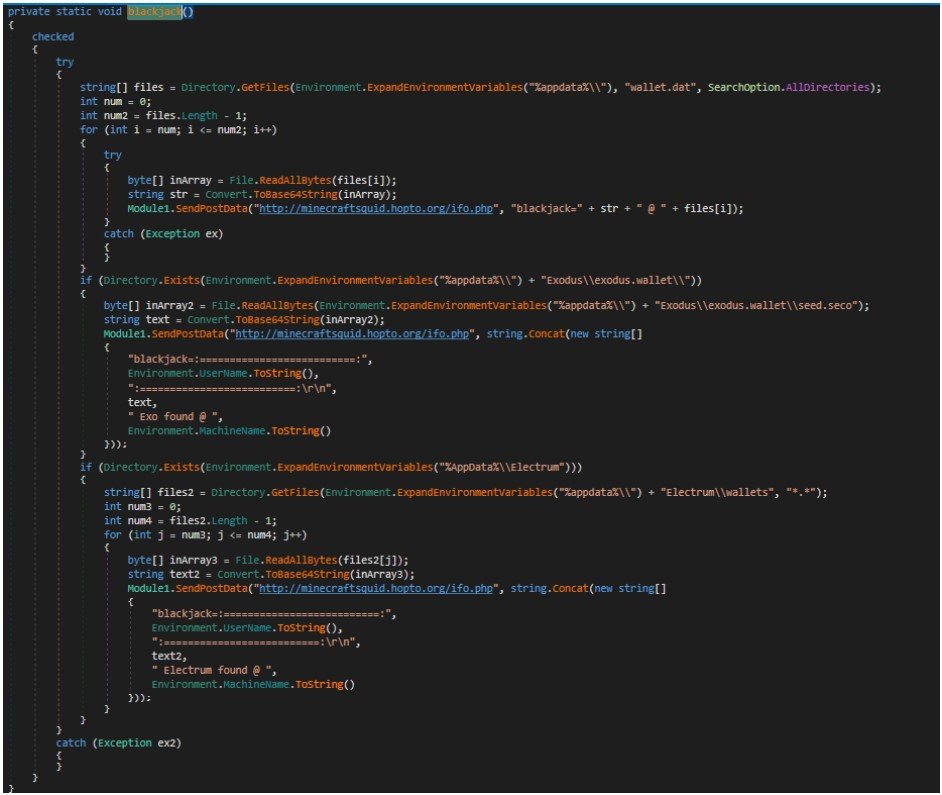Screen dimensions: 942x795
Task: Click the "%AppData%\\Electrum" string
Action: click(505, 467)
